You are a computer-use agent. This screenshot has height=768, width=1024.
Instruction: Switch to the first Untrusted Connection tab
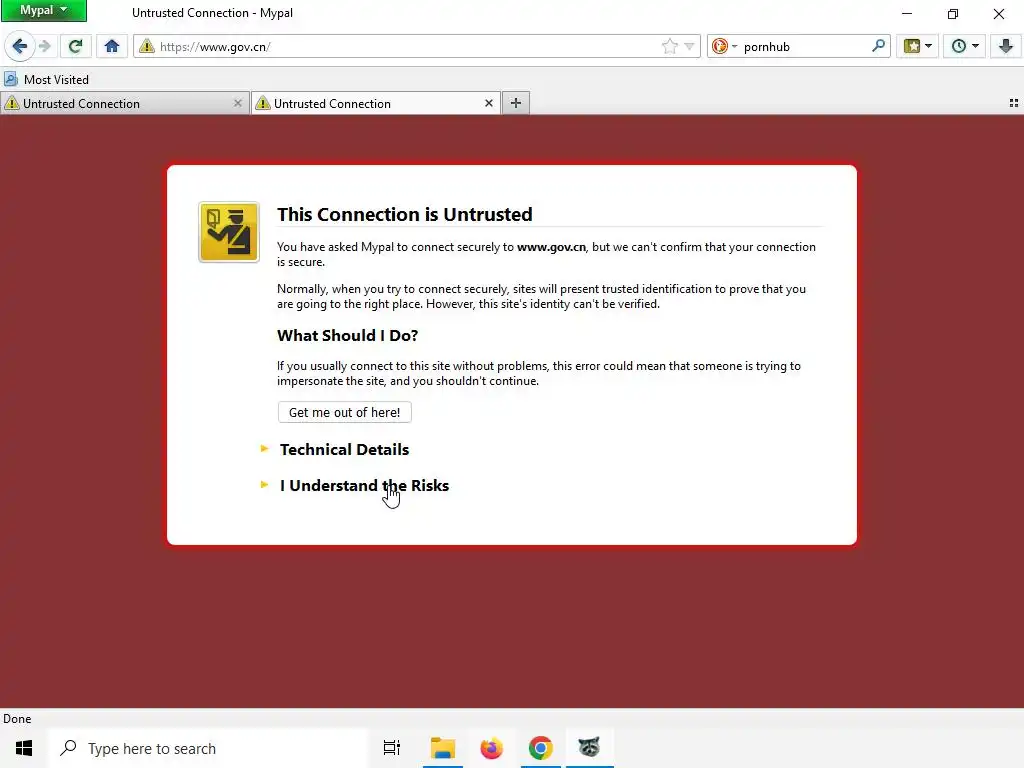point(118,103)
